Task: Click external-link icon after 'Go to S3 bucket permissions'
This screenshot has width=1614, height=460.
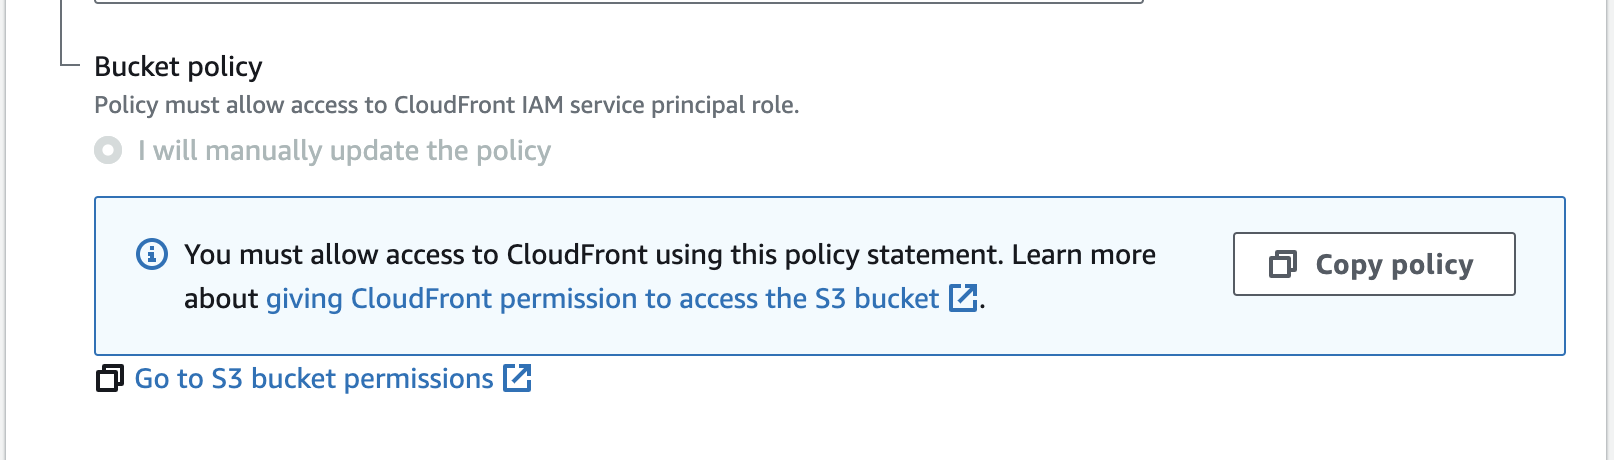Action: click(x=517, y=378)
